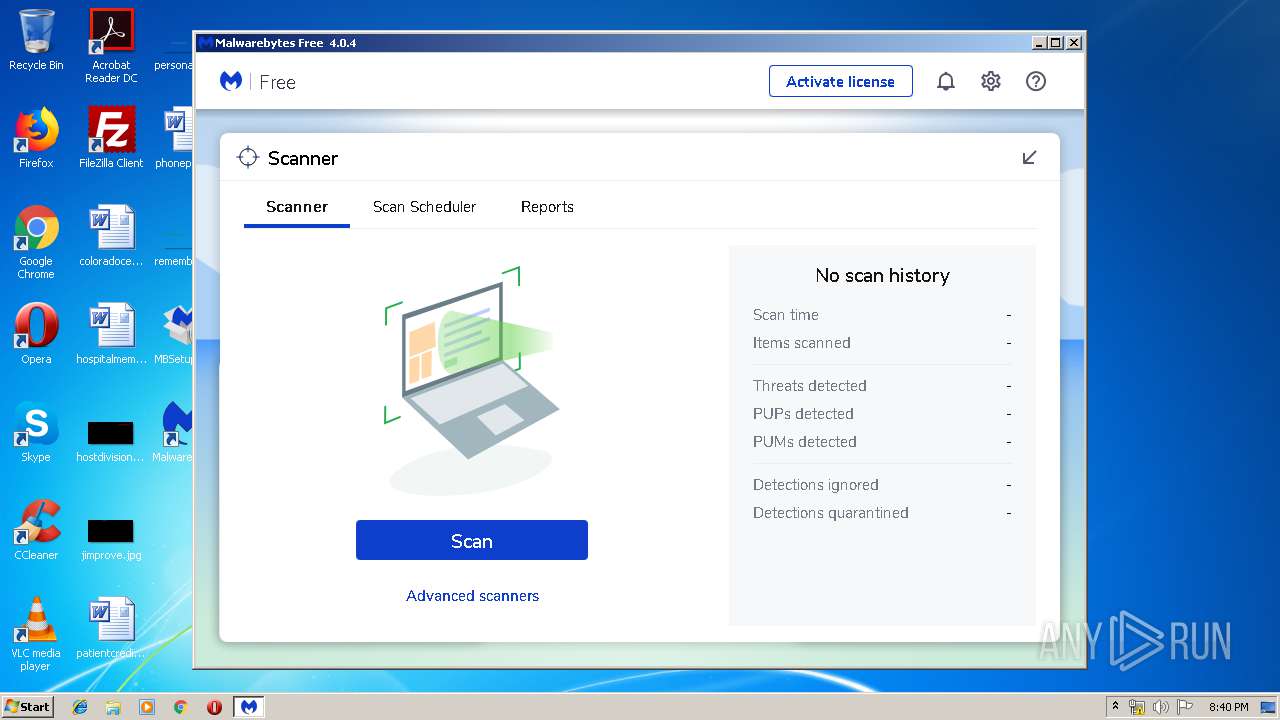Open the Opera desktop shortcut
Image resolution: width=1280 pixels, height=720 pixels.
(36, 334)
